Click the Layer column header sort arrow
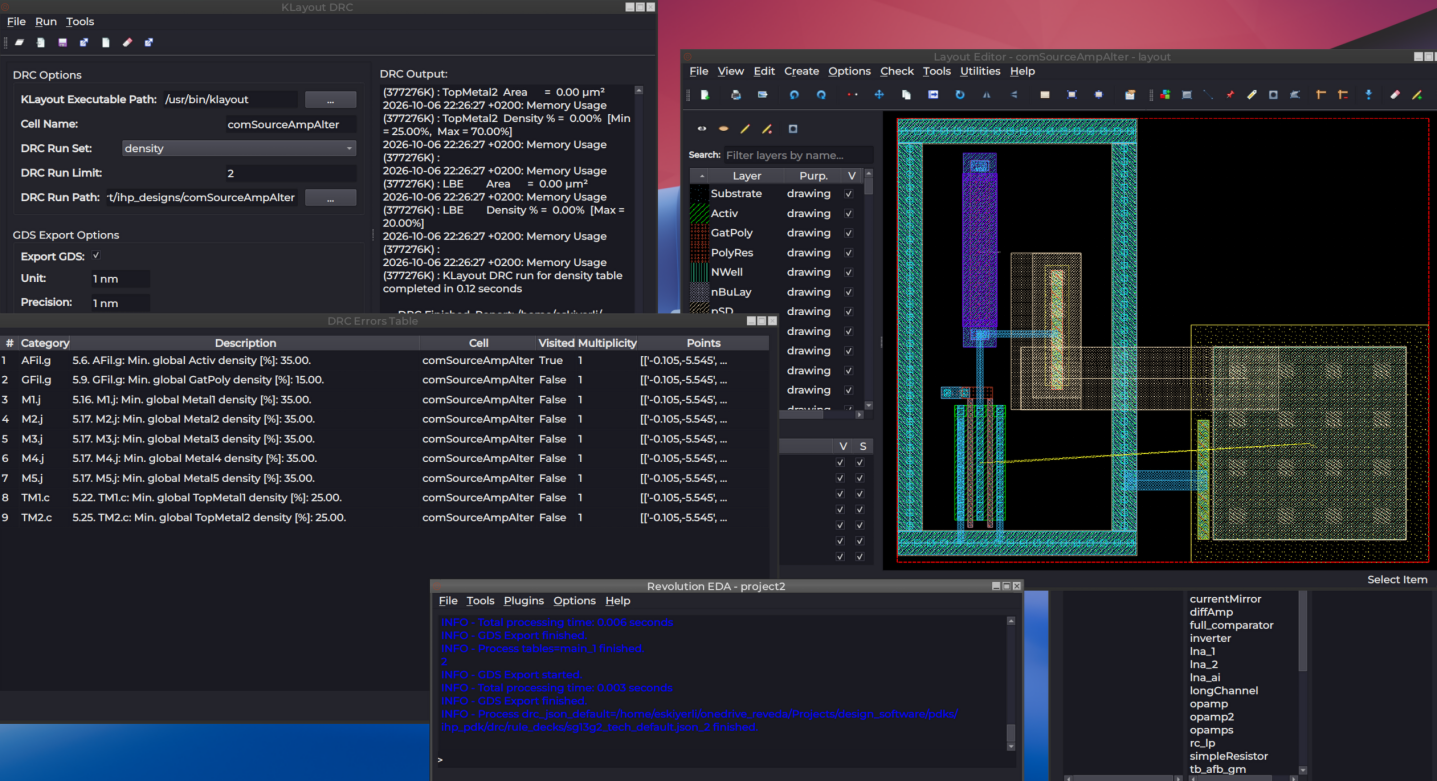Viewport: 1437px width, 781px height. tap(701, 176)
